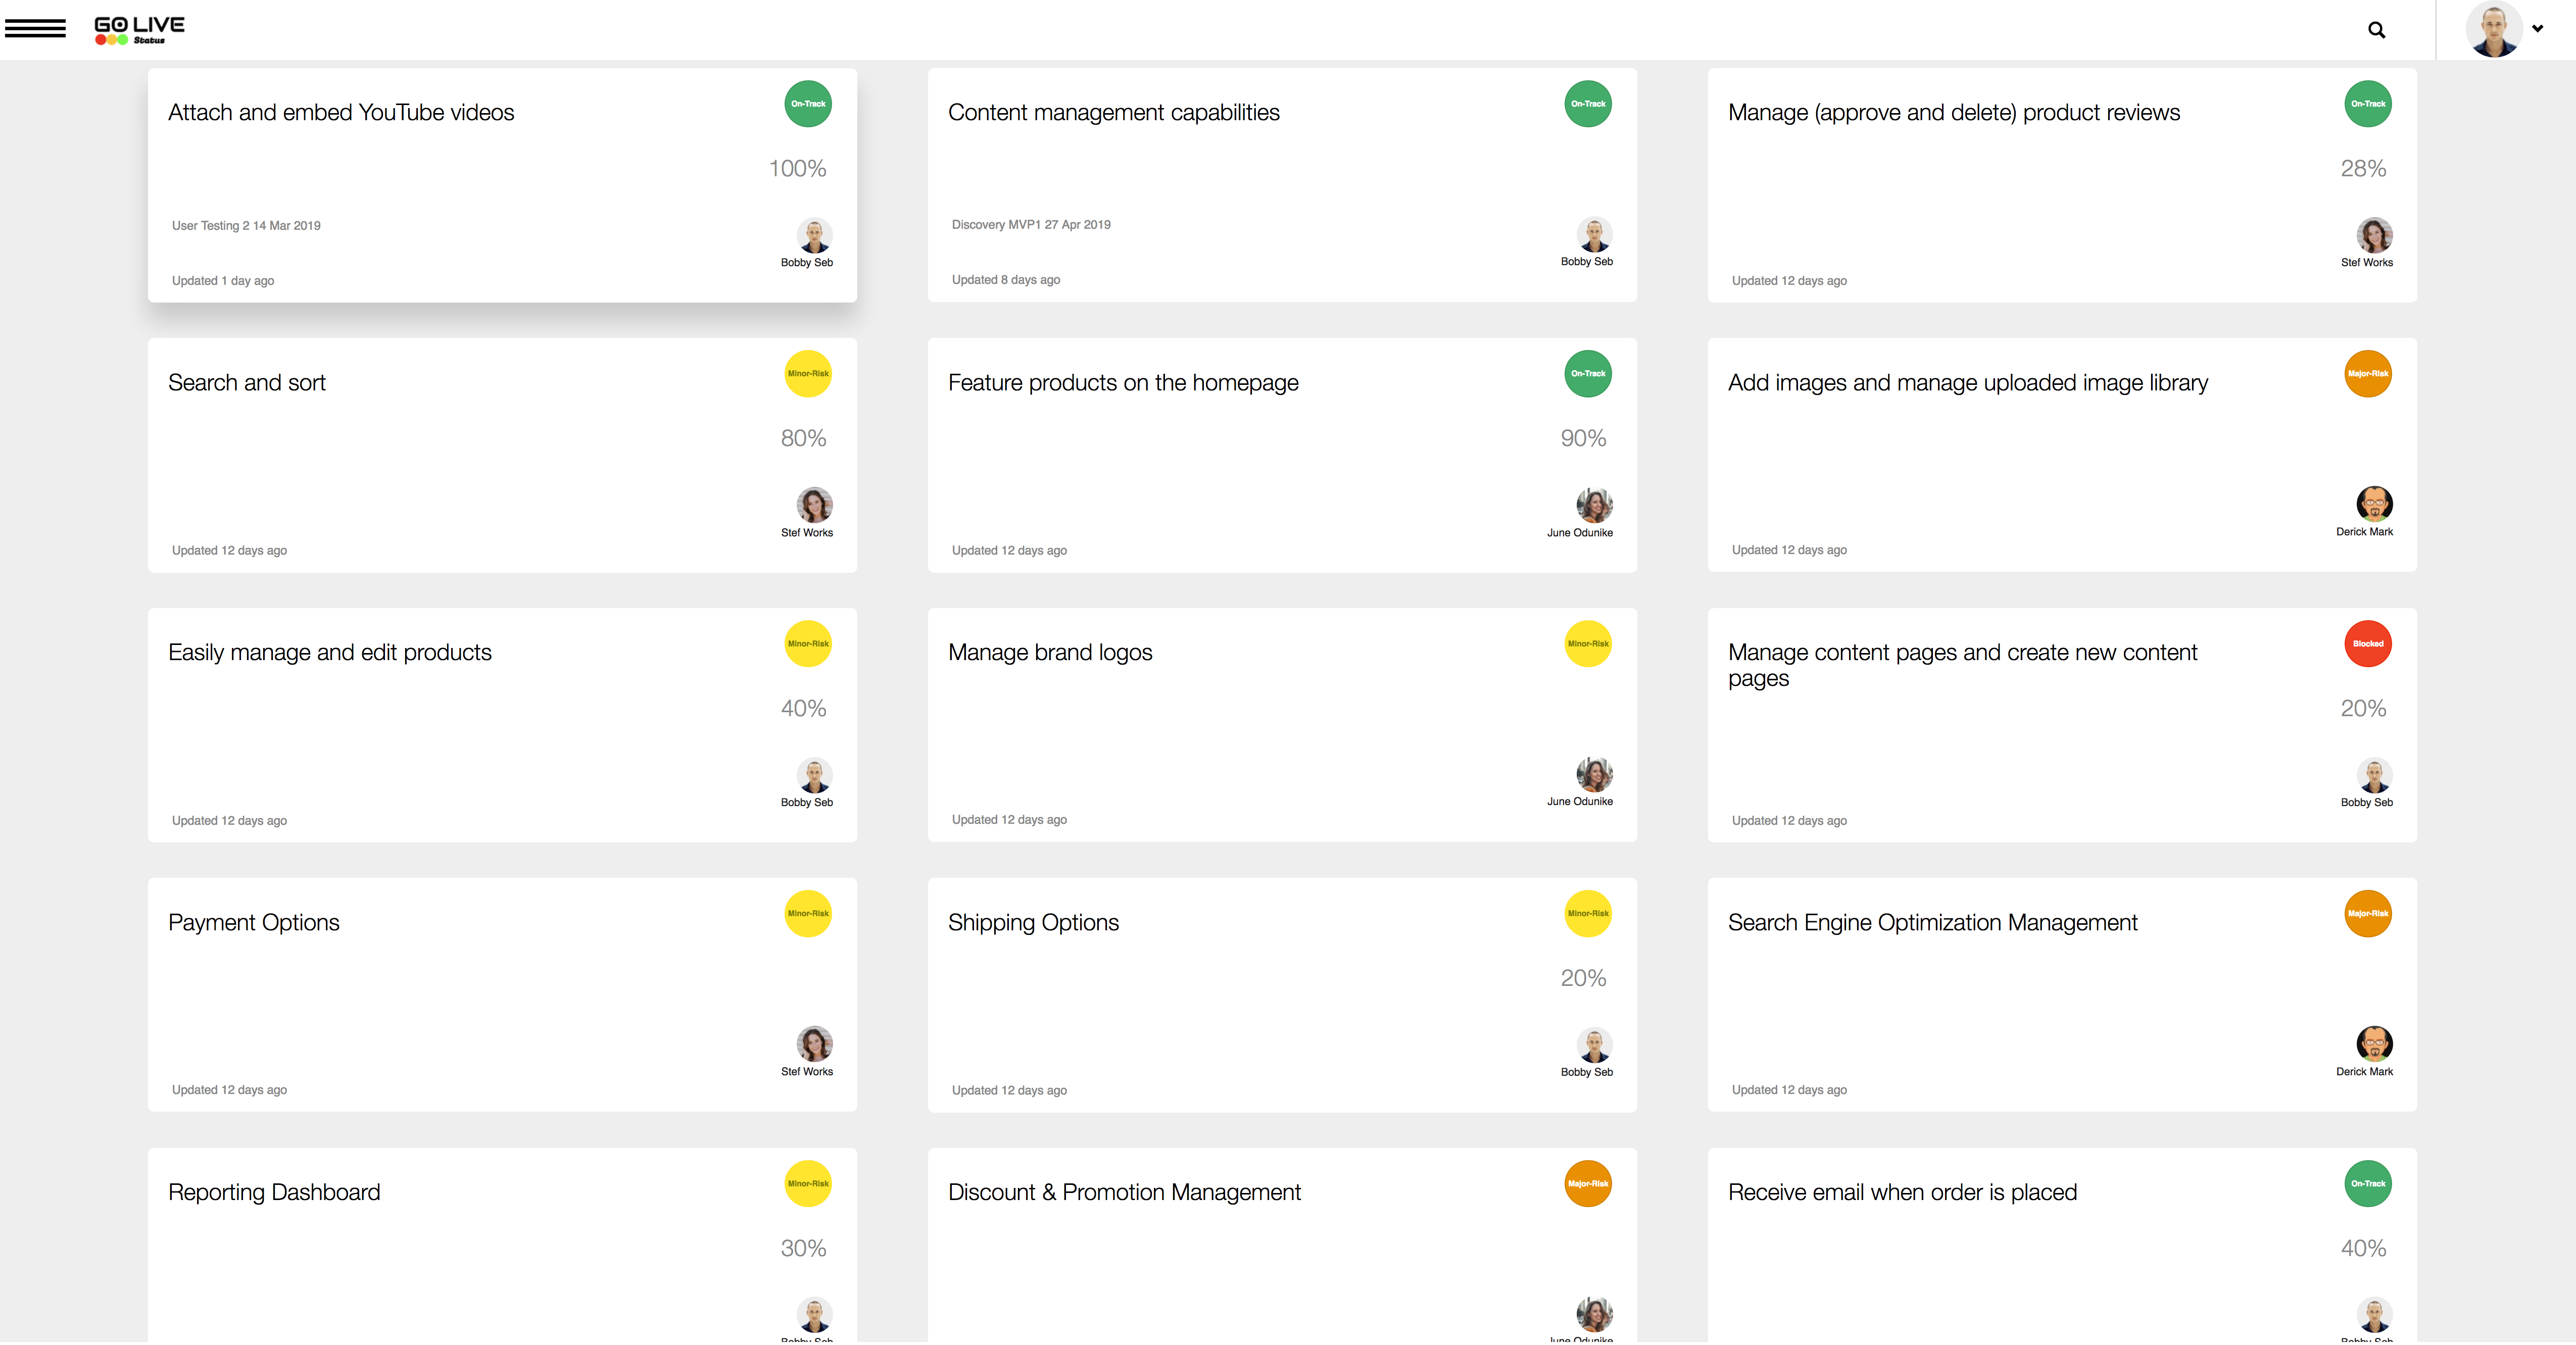Click On-Track badge on YouTube videos card

click(807, 104)
